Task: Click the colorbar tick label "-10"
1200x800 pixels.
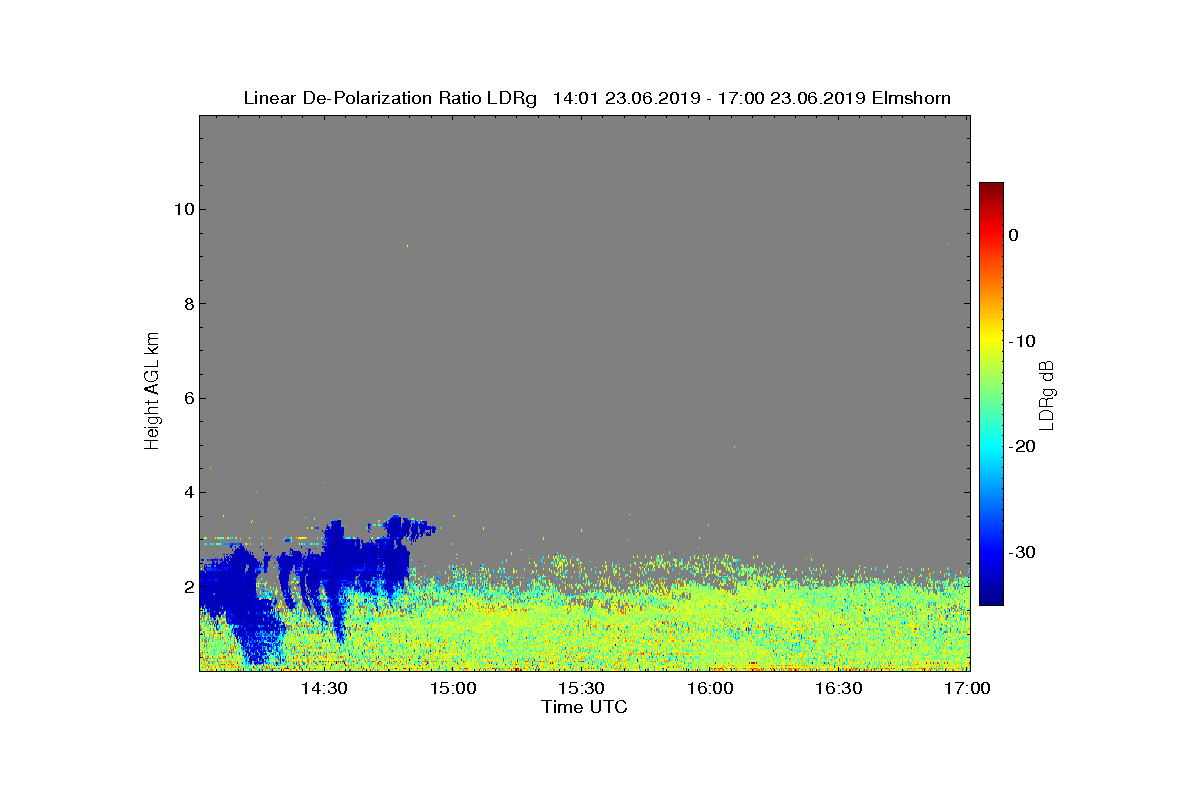Action: (x=1021, y=341)
